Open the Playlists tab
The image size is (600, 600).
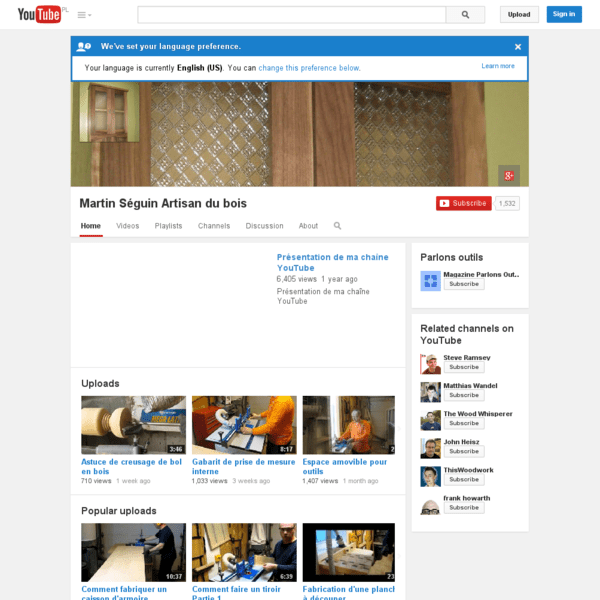(168, 226)
